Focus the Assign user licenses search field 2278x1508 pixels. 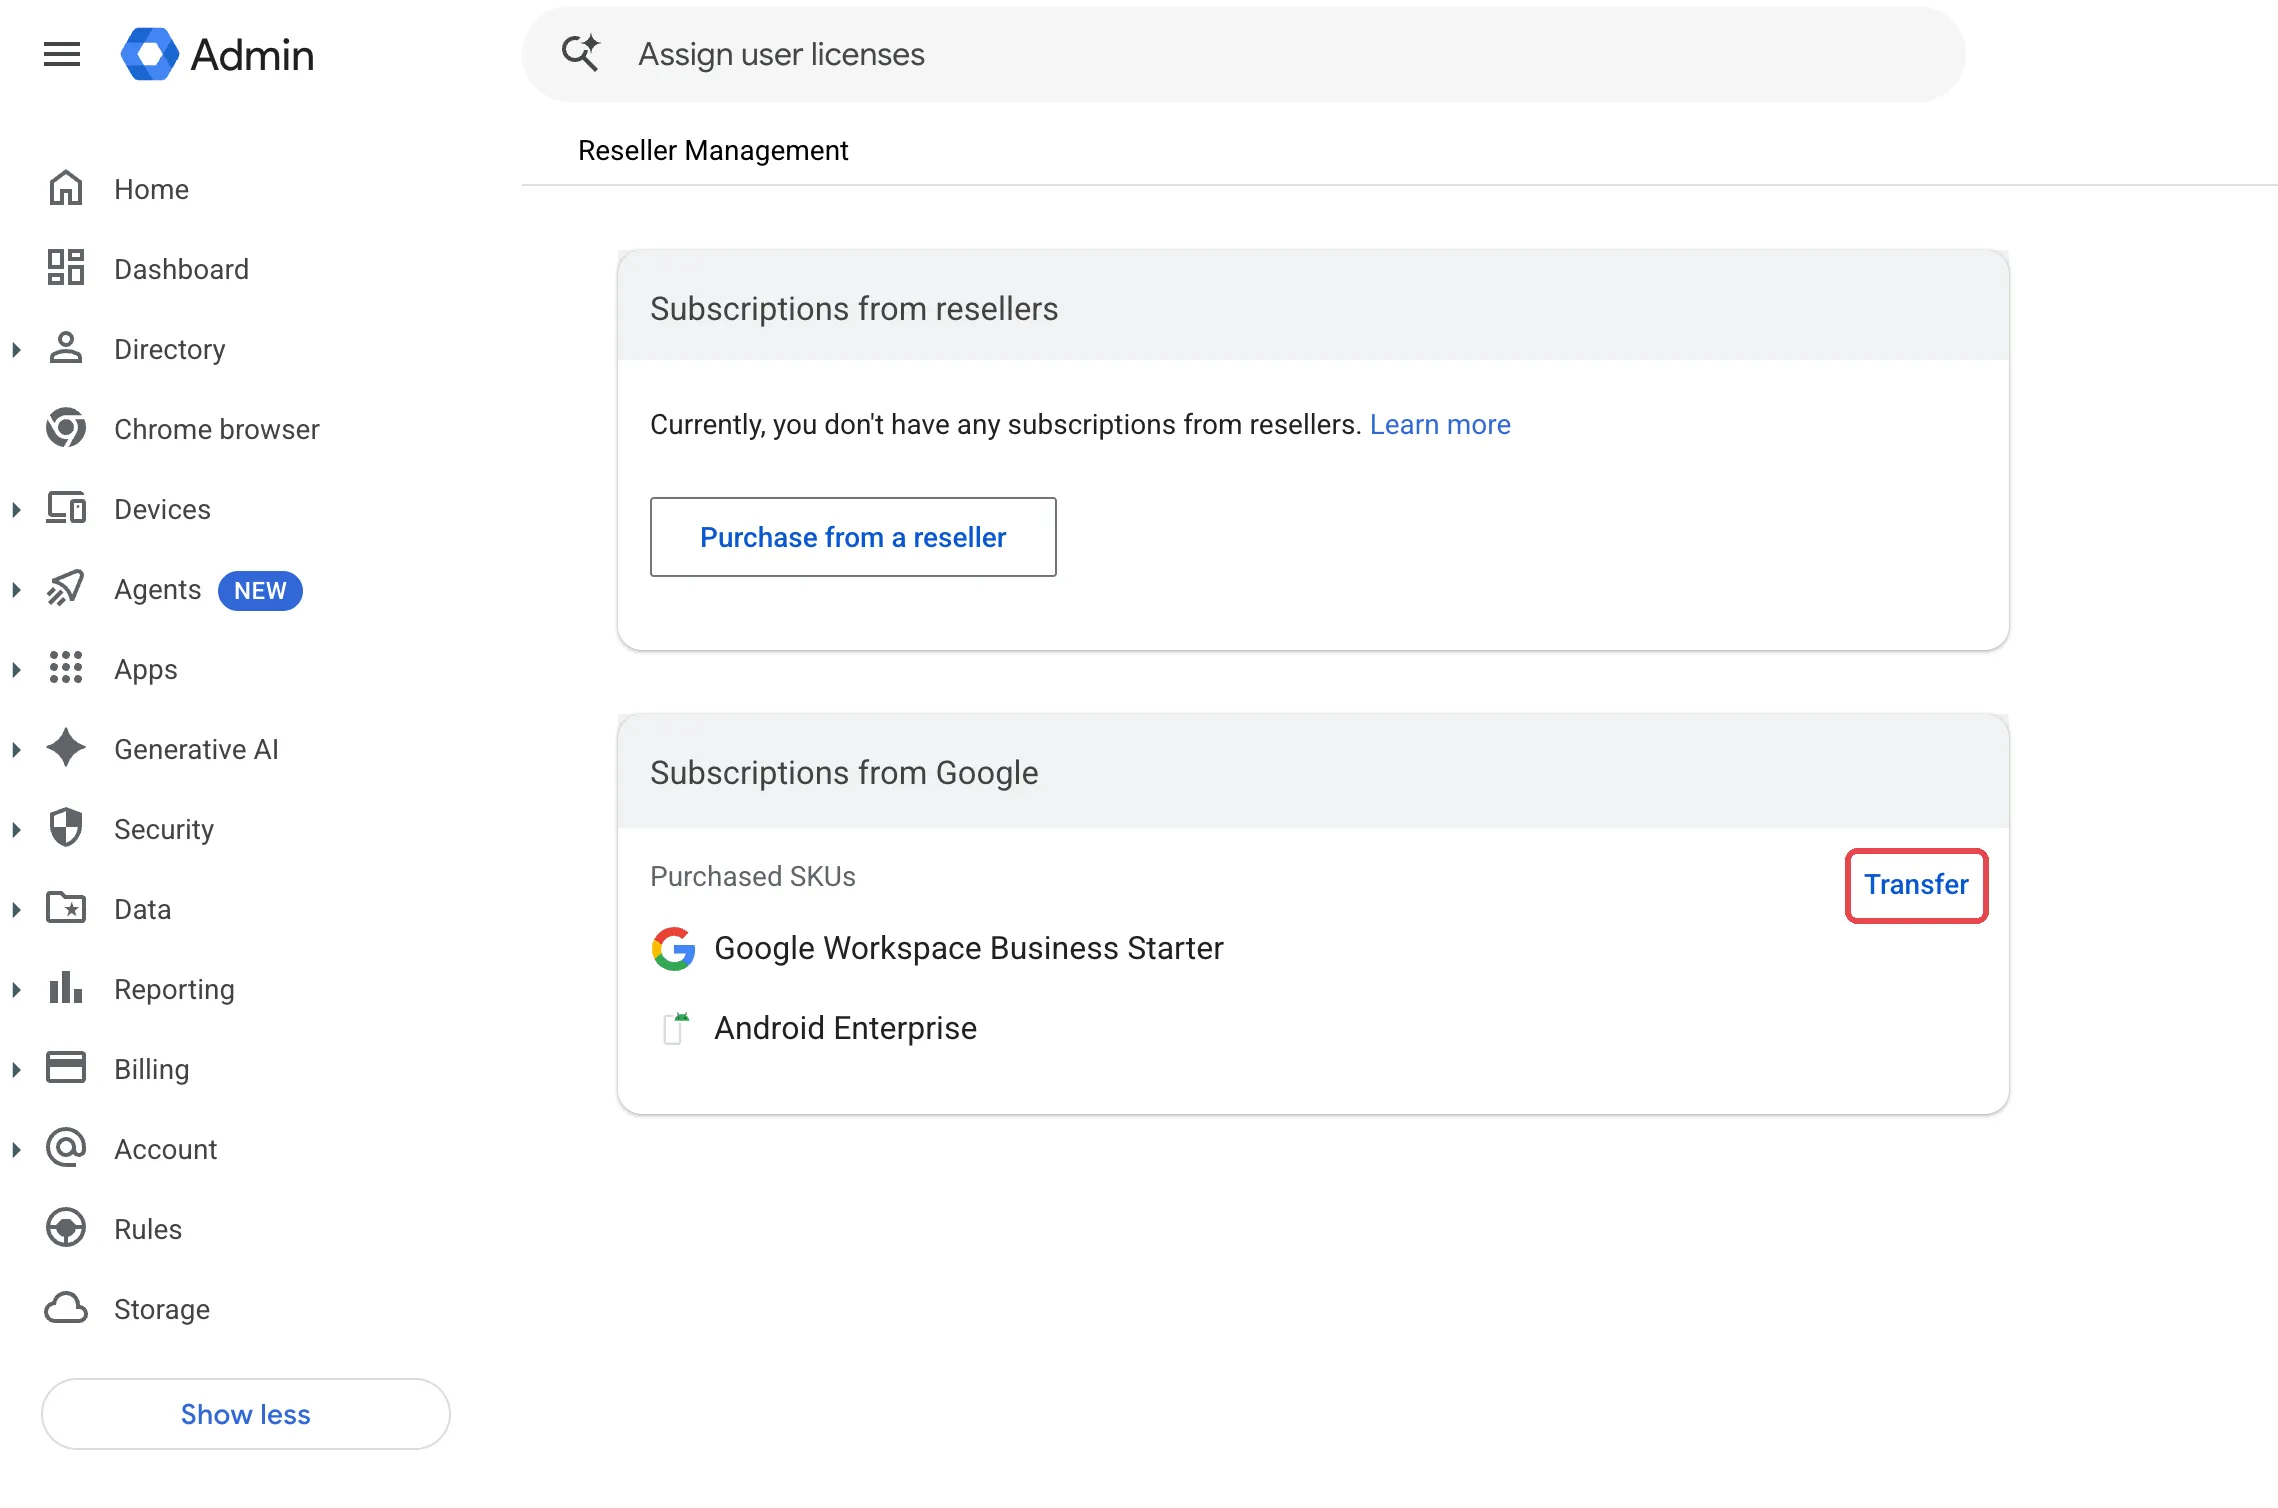coord(1244,54)
